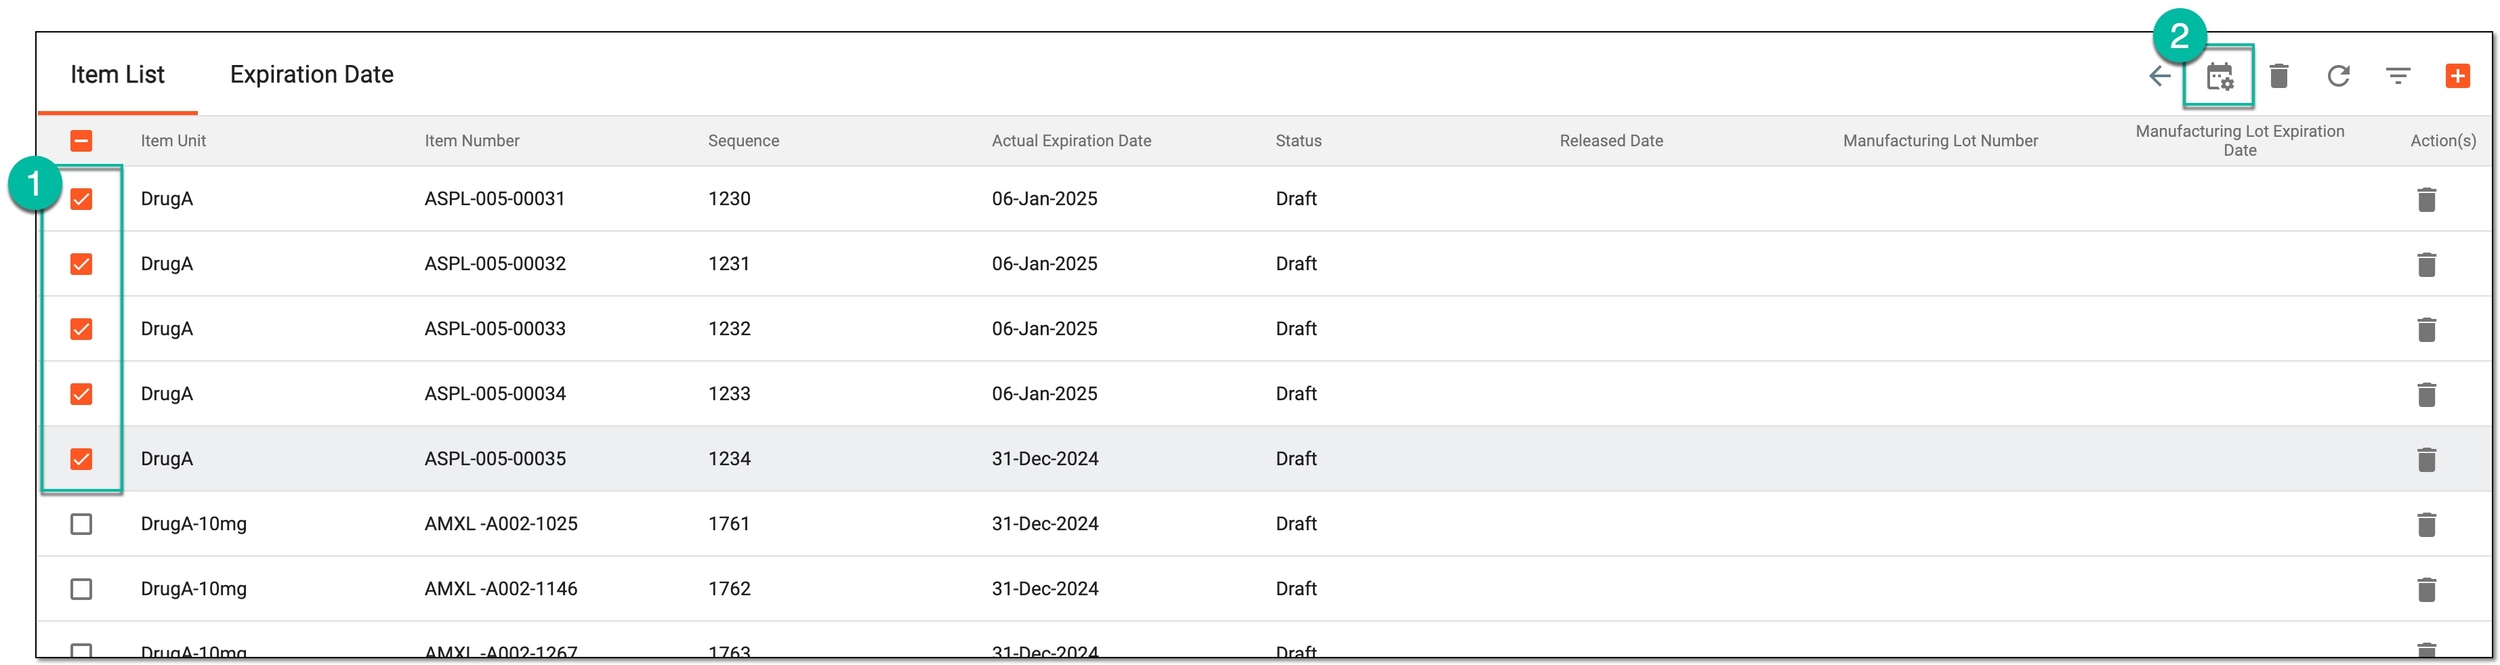The width and height of the screenshot is (2500, 665).
Task: Uncheck the ASPL-005-00035 row checkbox
Action: coord(81,459)
